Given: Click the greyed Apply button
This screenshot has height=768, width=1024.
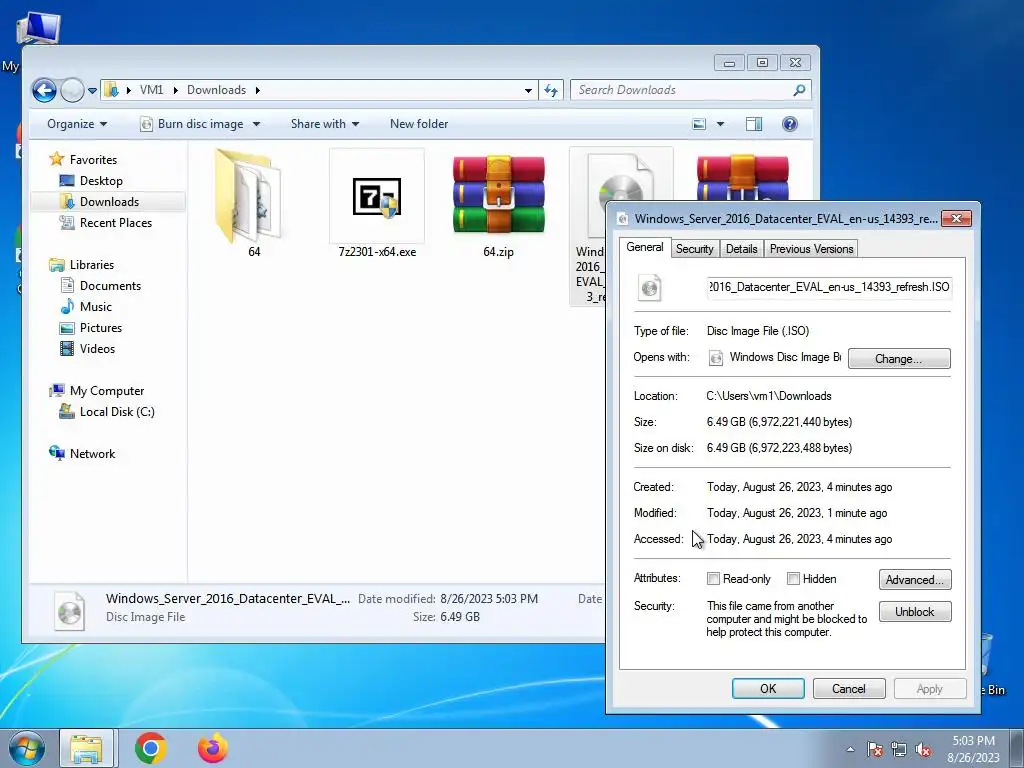Looking at the screenshot, I should 929,689.
